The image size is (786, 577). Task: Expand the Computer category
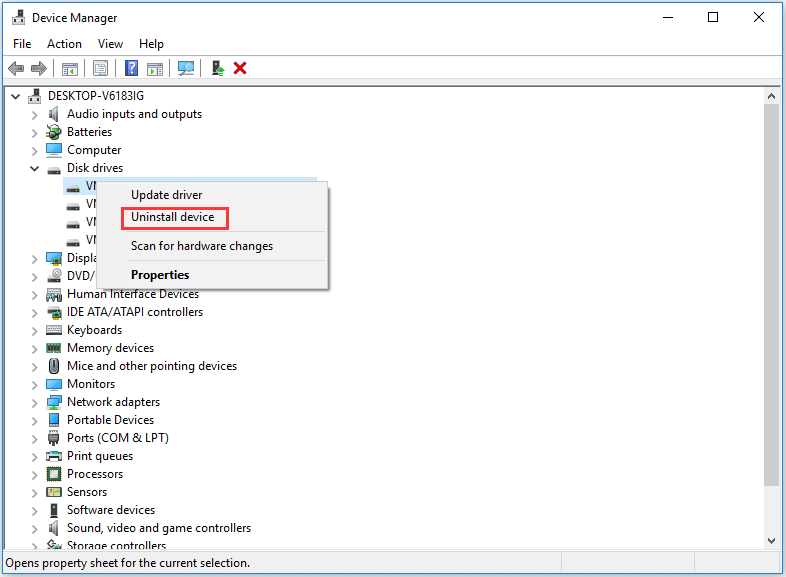pyautogui.click(x=34, y=151)
